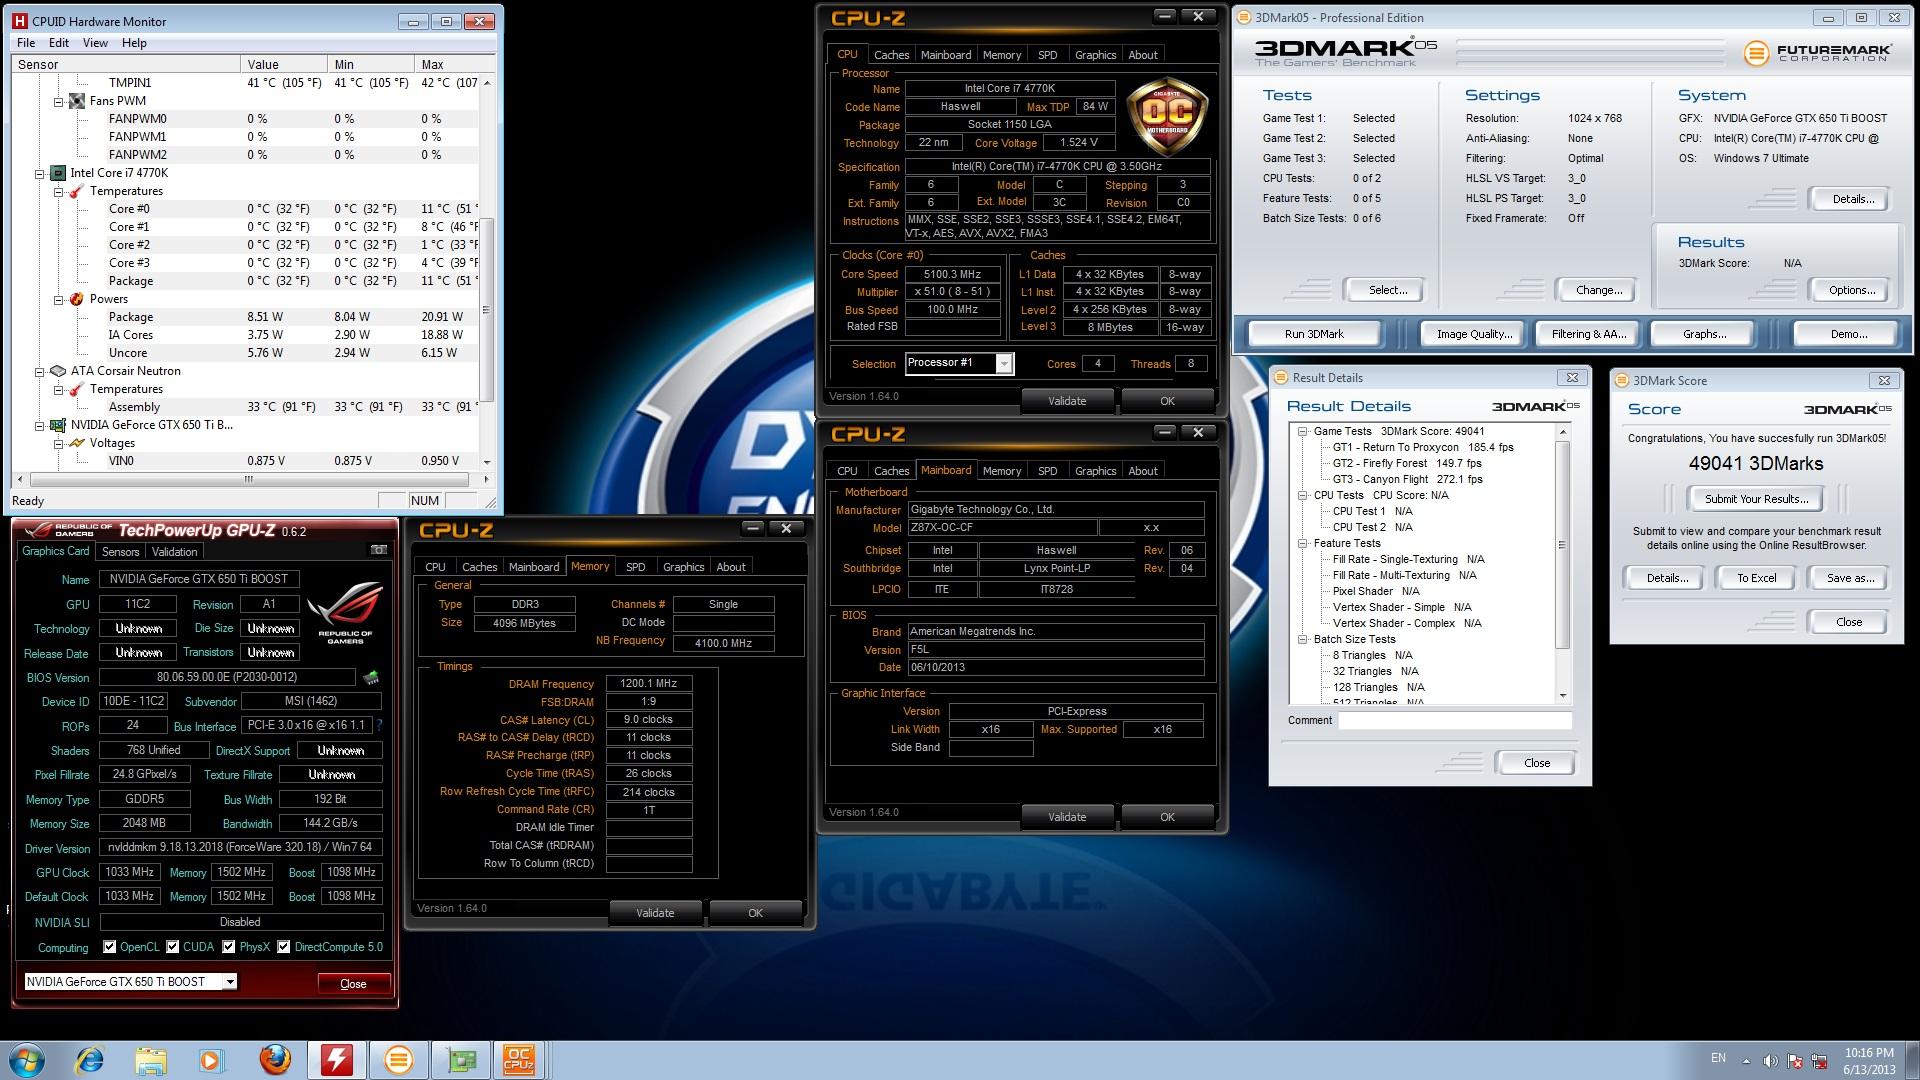
Task: Click the HWMonitor title bar H icon
Action: tap(21, 21)
